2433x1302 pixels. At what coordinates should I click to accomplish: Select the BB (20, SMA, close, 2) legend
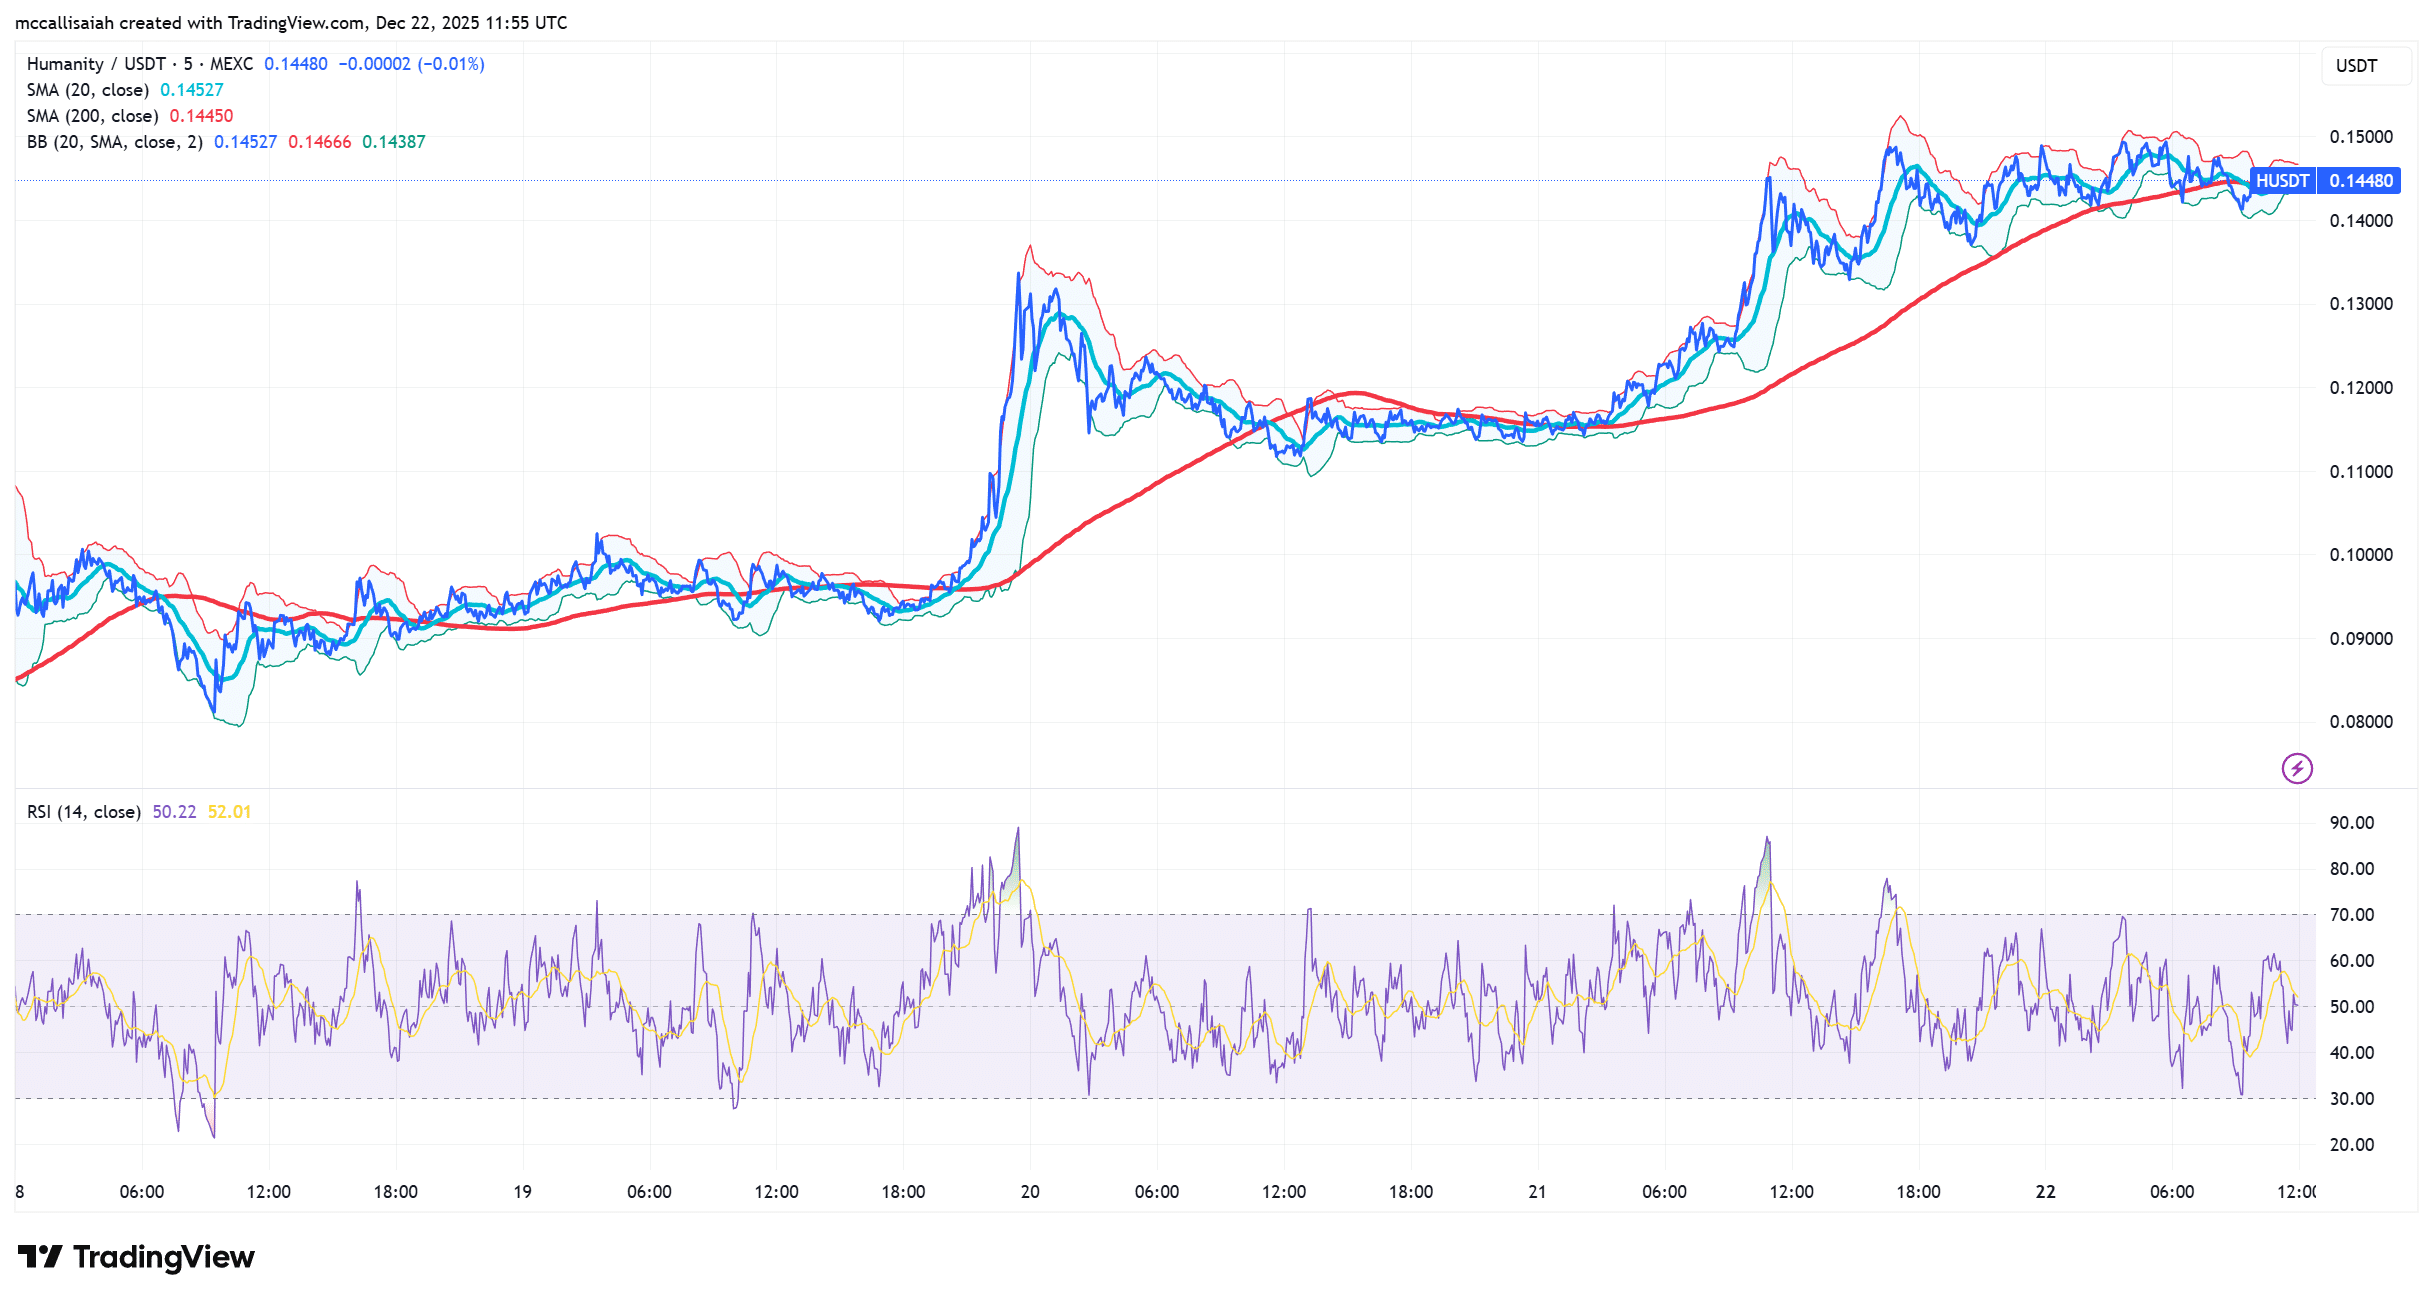point(113,141)
